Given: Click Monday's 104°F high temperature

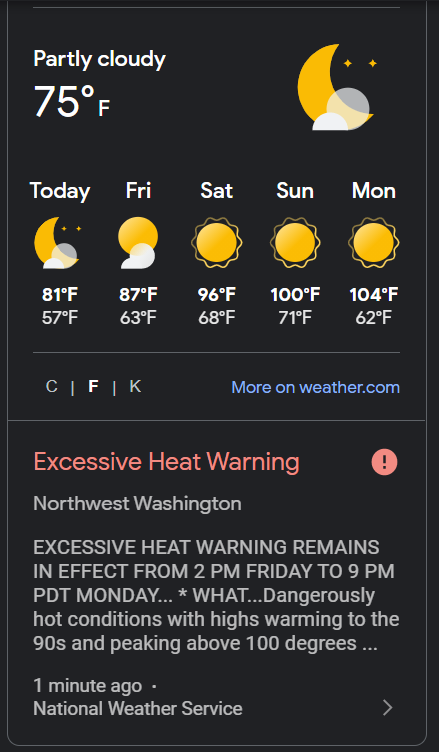Looking at the screenshot, I should pos(374,294).
